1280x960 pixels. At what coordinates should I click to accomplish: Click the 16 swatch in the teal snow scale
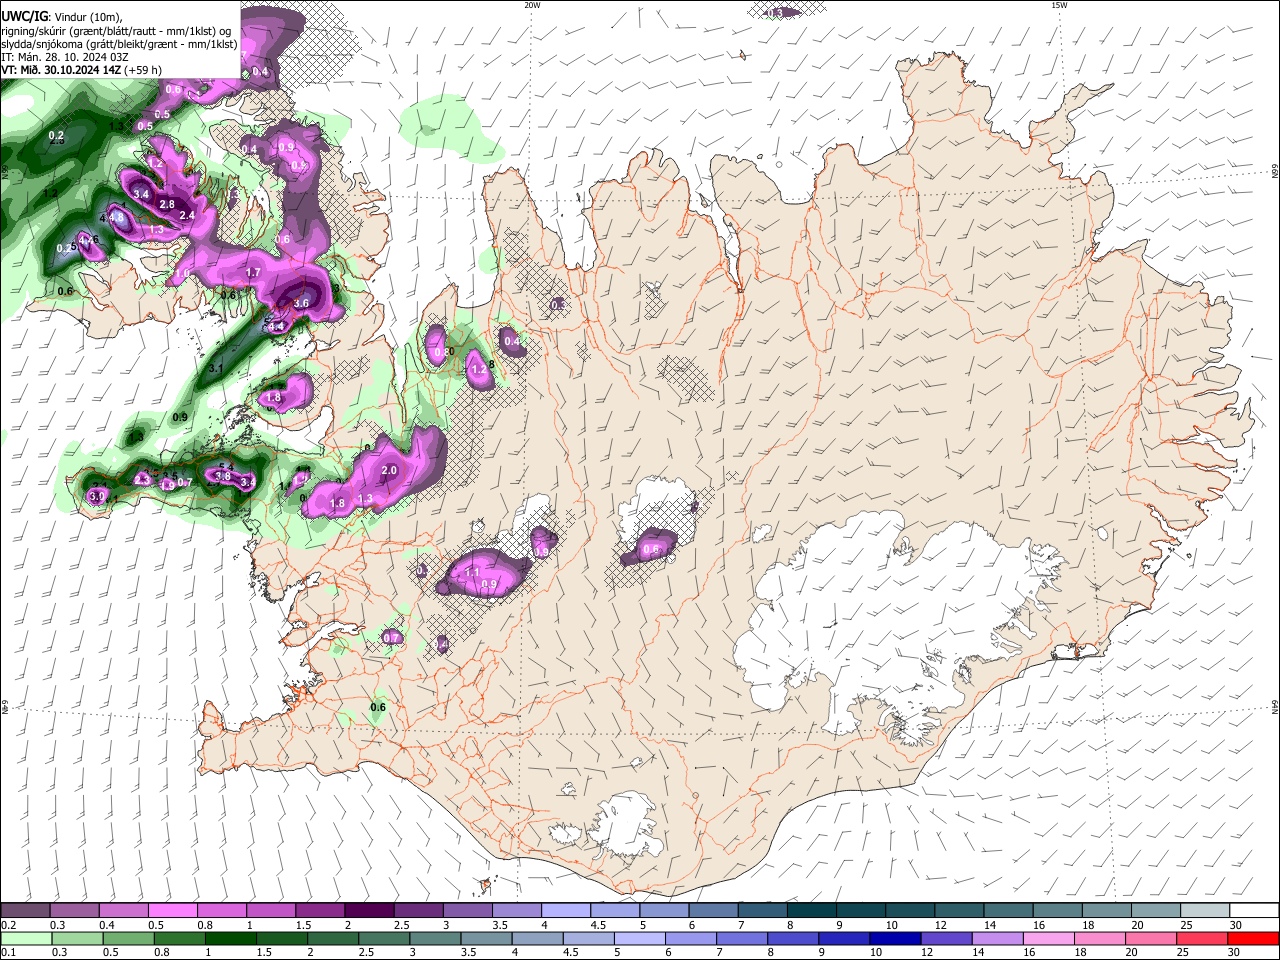[1058, 911]
